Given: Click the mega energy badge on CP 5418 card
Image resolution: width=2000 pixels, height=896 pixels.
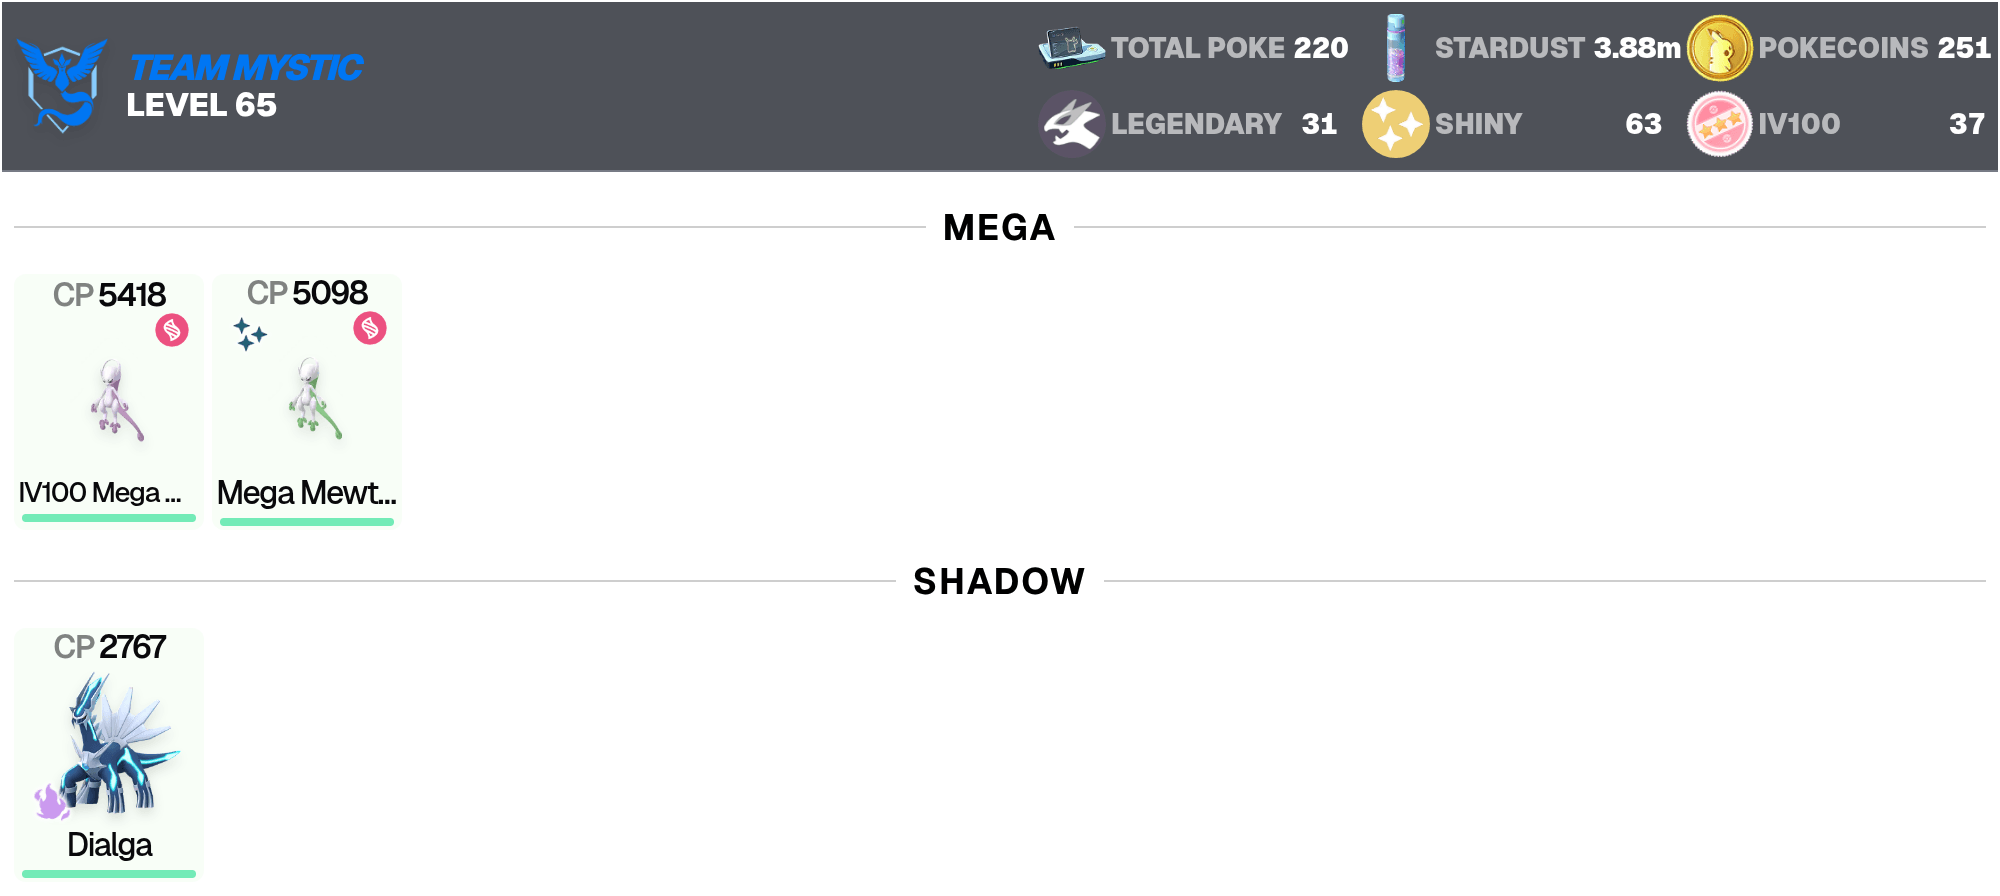Looking at the screenshot, I should pyautogui.click(x=172, y=330).
